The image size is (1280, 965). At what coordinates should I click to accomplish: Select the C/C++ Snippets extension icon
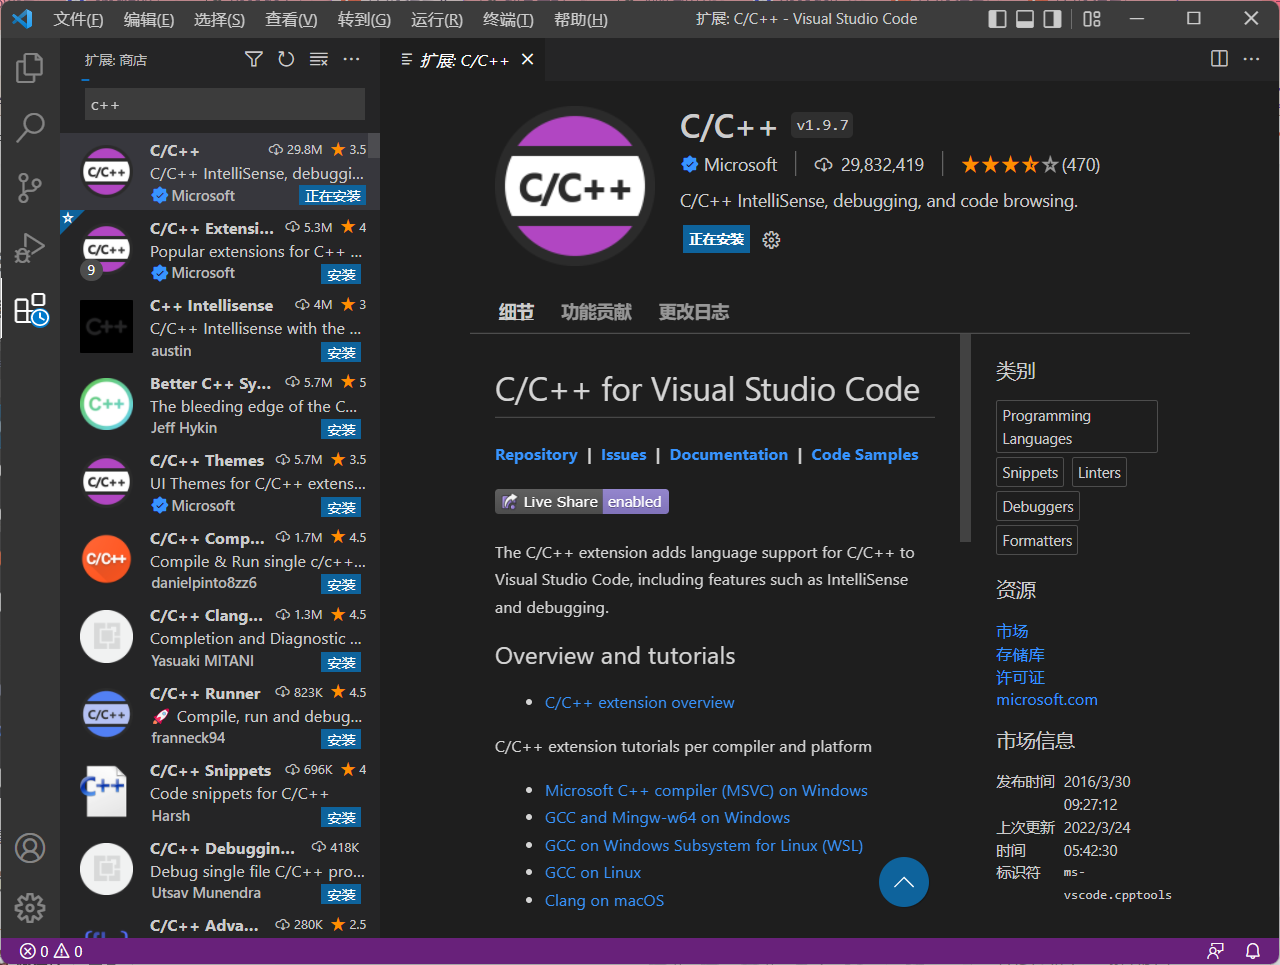pyautogui.click(x=106, y=792)
